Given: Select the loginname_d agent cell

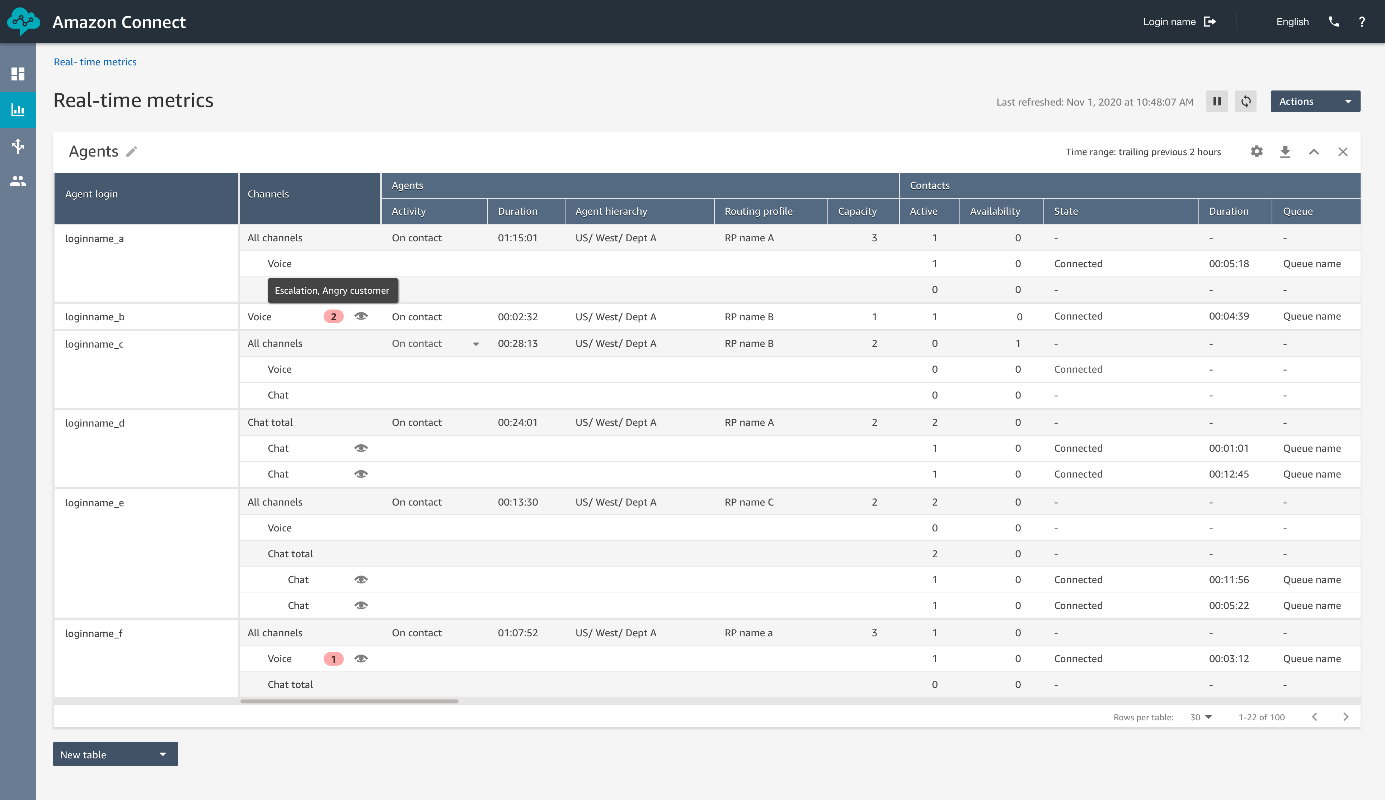Looking at the screenshot, I should tap(146, 448).
